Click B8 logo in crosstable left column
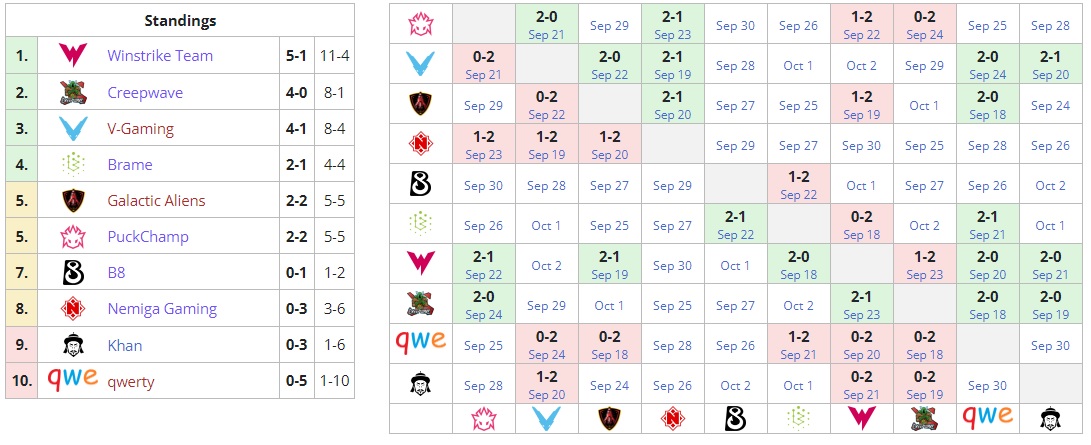The image size is (1091, 445). (x=421, y=185)
